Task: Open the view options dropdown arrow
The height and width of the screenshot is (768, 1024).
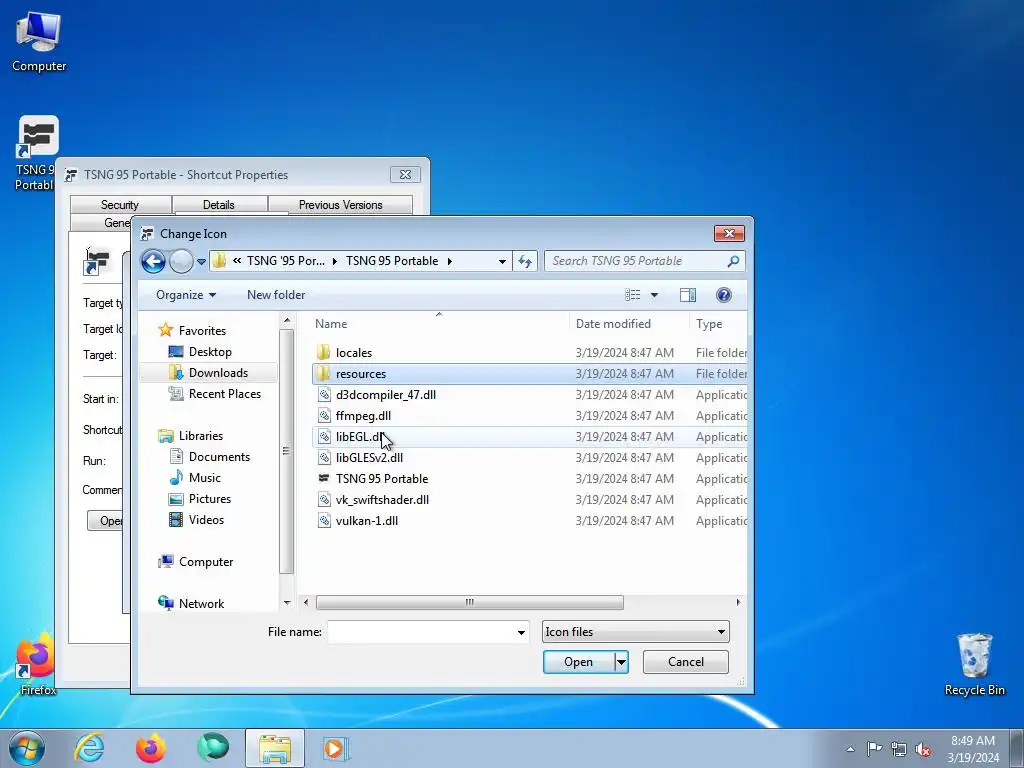Action: click(654, 295)
